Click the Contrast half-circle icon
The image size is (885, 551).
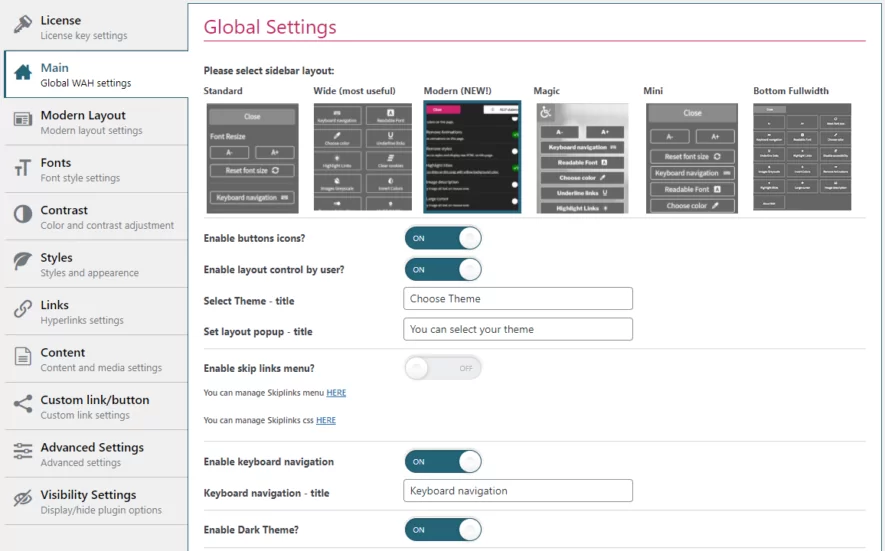point(23,214)
